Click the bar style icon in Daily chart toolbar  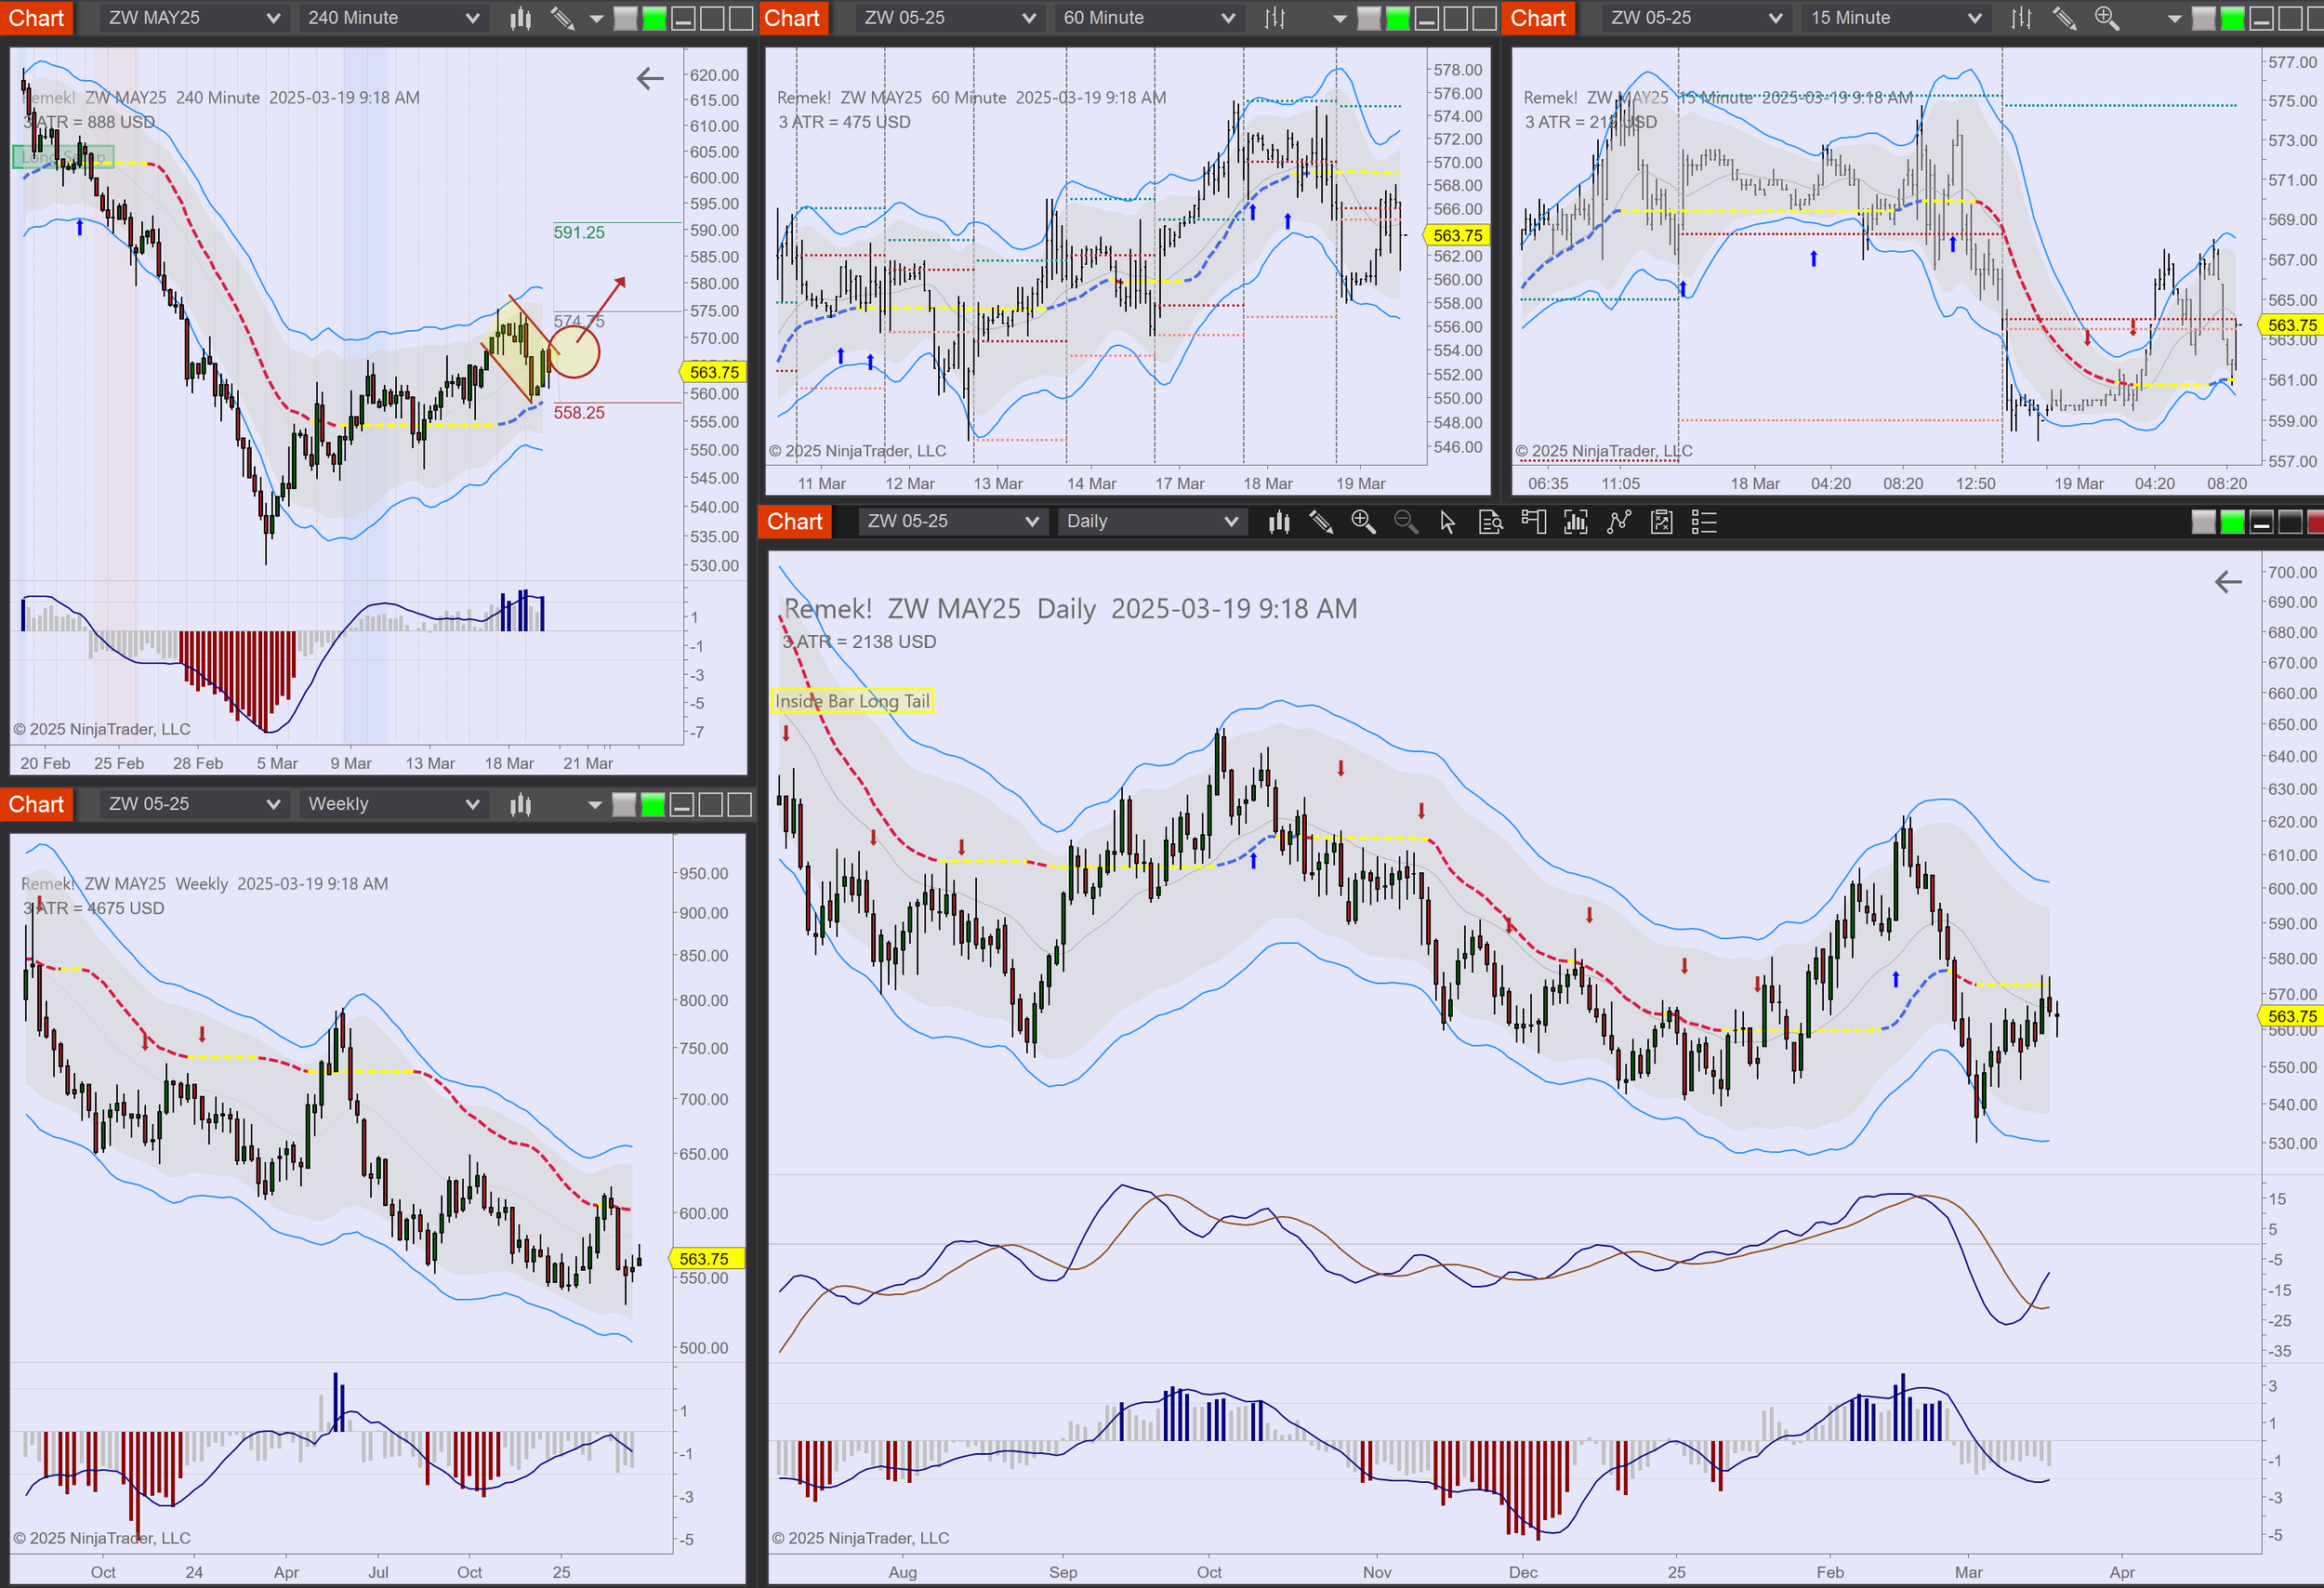1278,522
